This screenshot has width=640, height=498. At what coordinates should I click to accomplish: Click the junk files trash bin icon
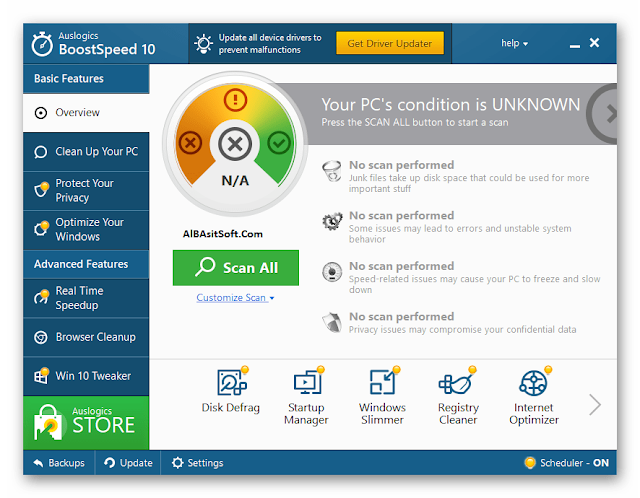(332, 171)
